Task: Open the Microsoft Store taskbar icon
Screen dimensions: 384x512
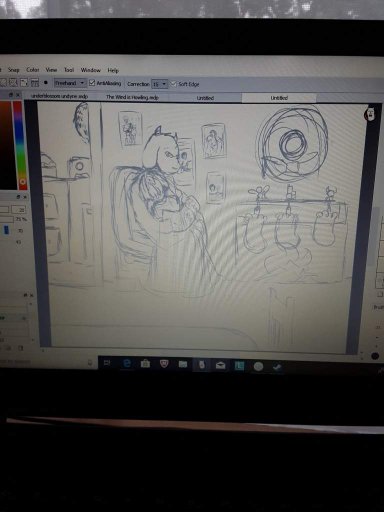Action: (145, 364)
